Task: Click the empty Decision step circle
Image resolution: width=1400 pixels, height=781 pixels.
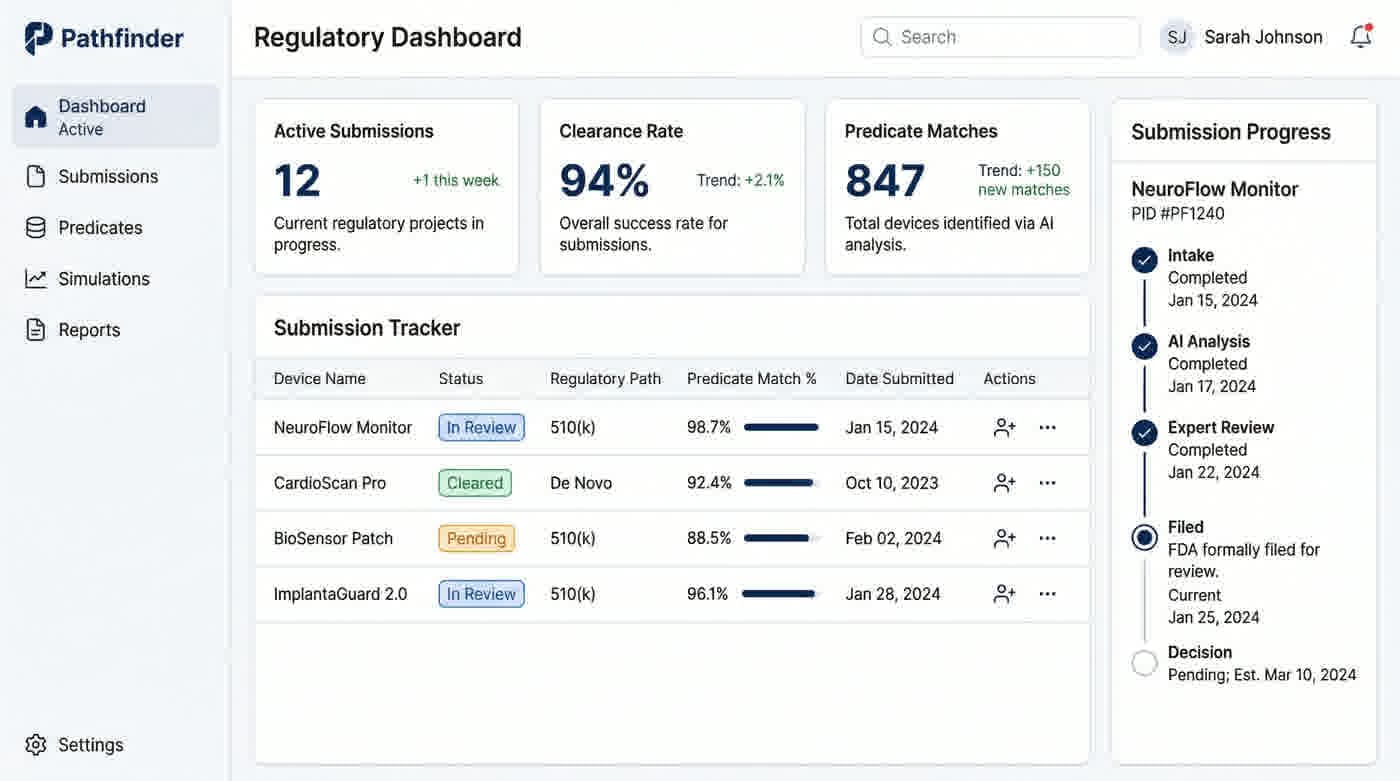Action: tap(1144, 659)
